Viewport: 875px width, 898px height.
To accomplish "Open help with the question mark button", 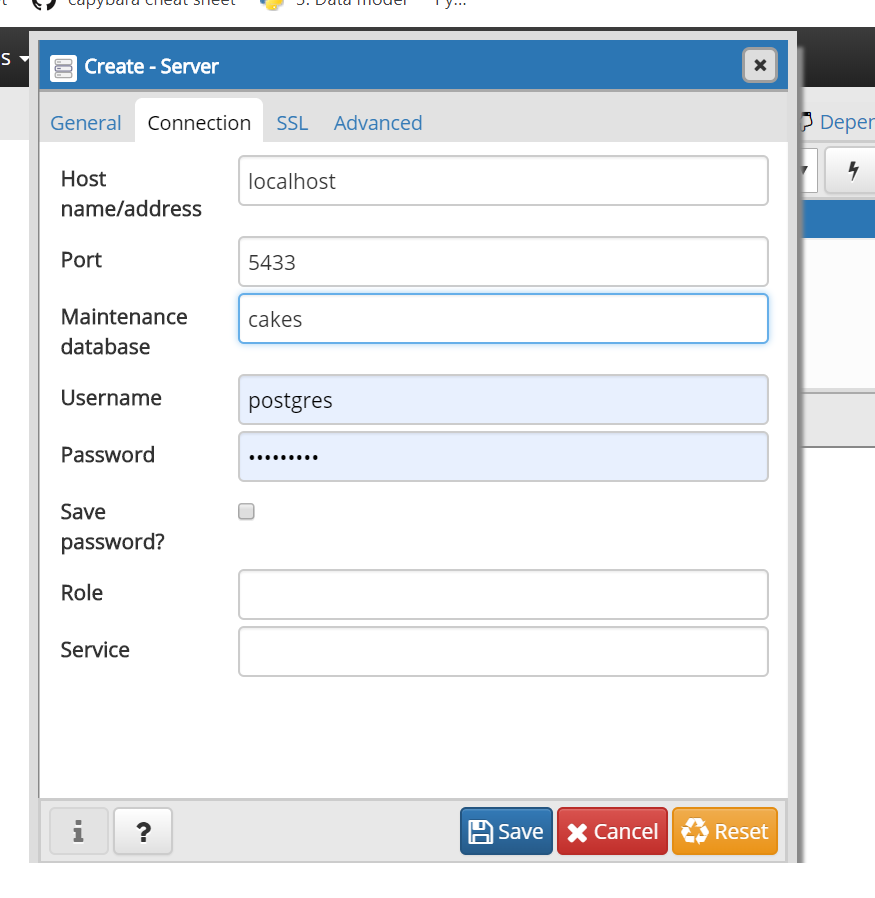I will pos(143,831).
